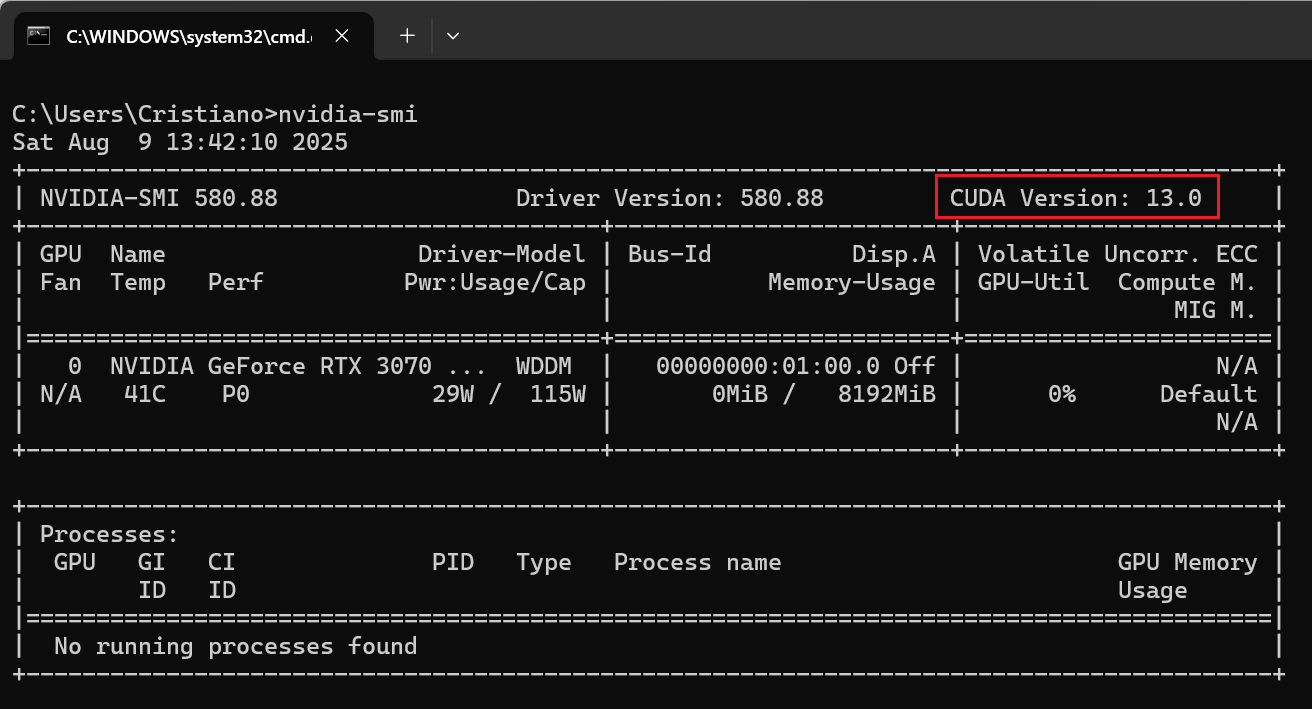The image size is (1312, 709).
Task: Click the 8192MiB total memory value
Action: pyautogui.click(x=887, y=394)
